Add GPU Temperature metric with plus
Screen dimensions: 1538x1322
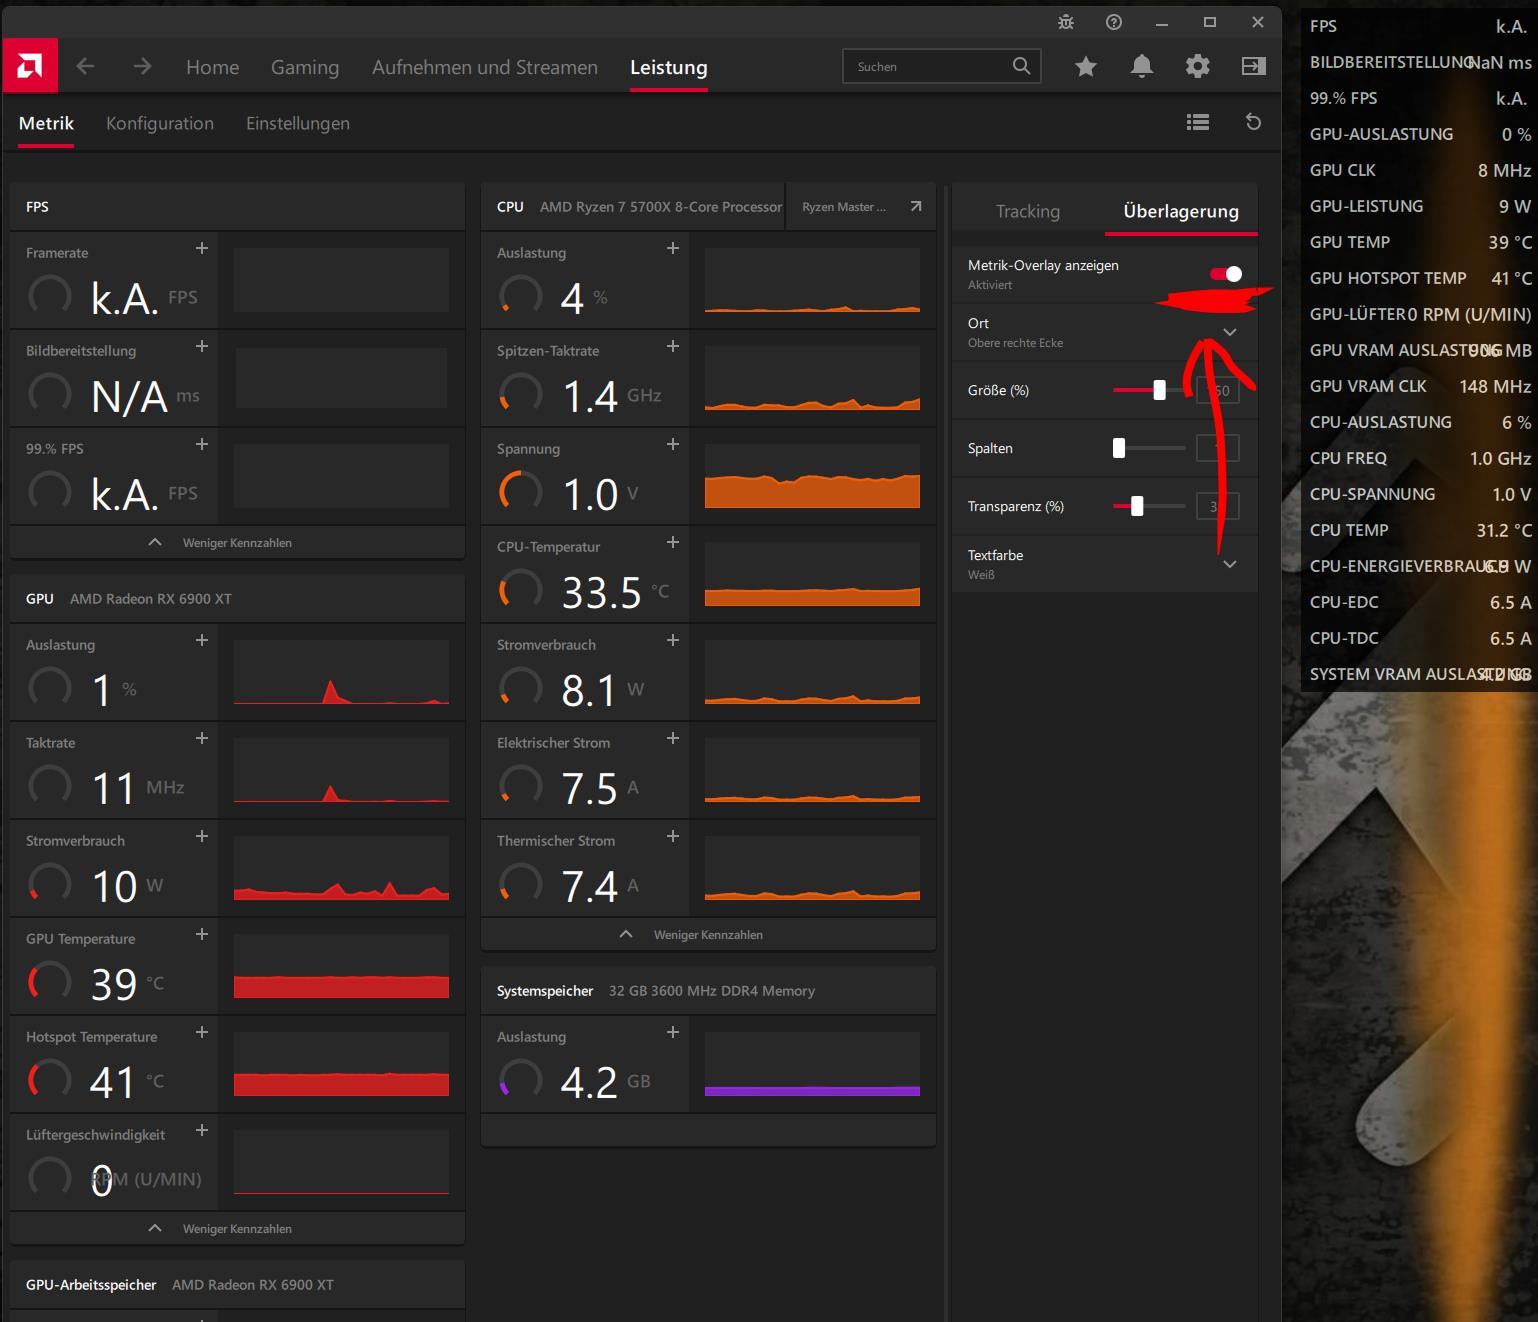coord(202,934)
